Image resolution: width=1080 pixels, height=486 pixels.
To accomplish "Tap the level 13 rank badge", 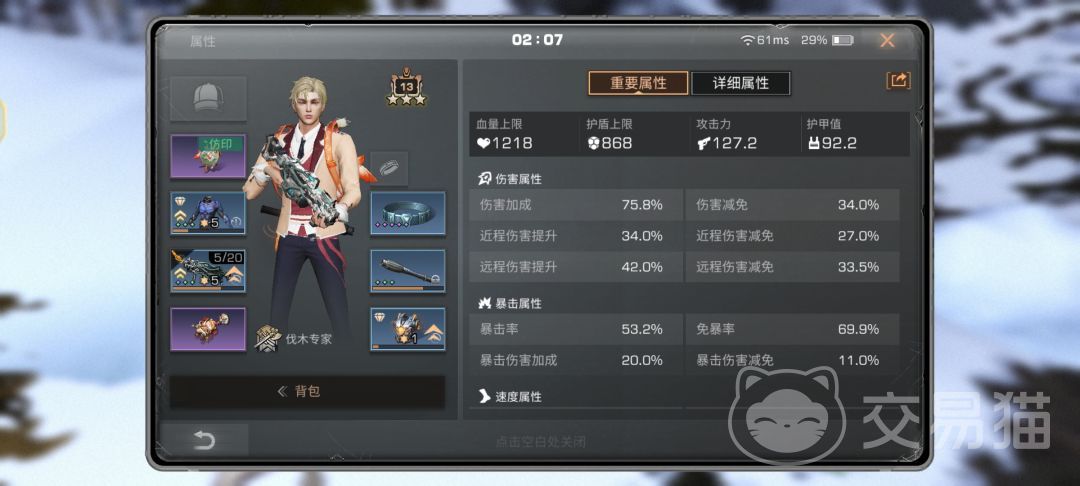I will coord(406,87).
